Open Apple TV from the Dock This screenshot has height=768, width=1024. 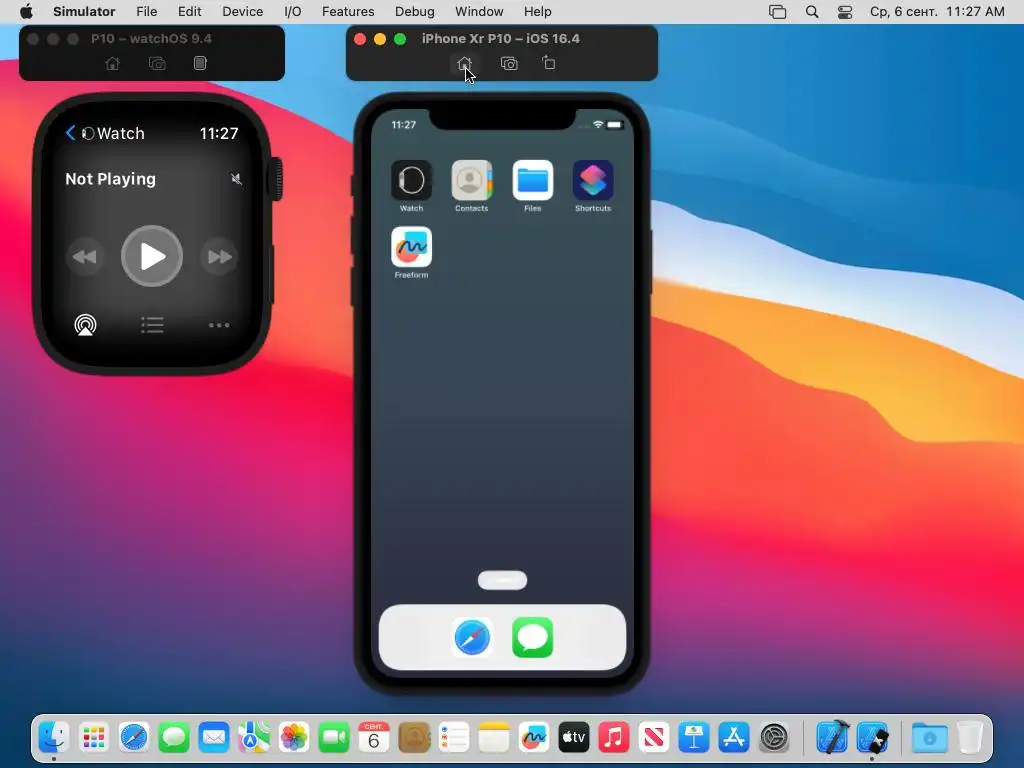coord(574,738)
